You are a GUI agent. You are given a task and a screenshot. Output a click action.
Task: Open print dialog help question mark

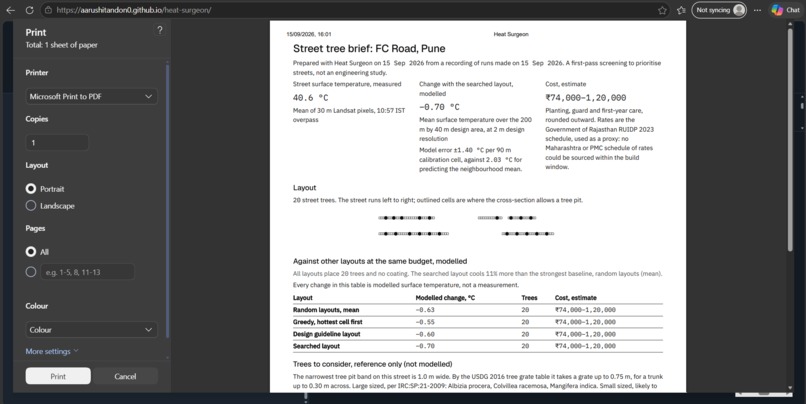(160, 30)
